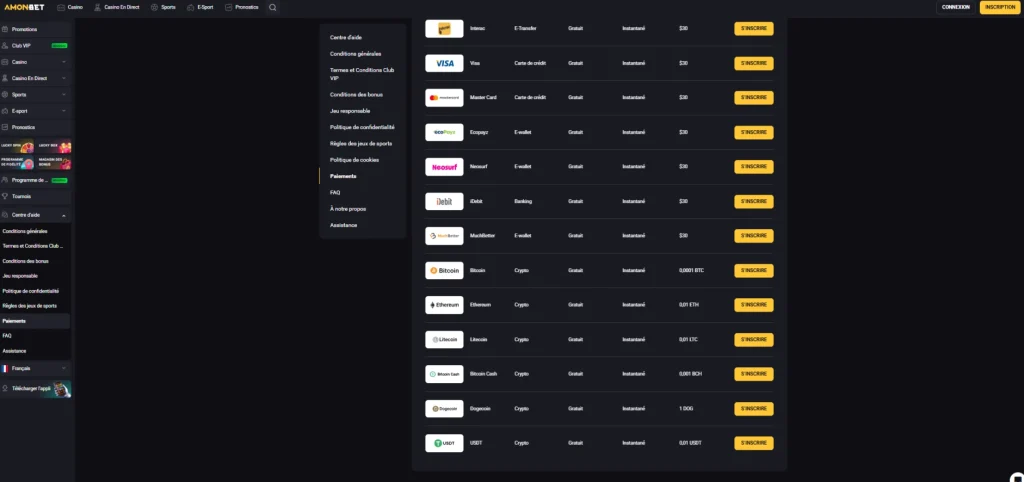Click S'INSCRIRE in the Interac row
The height and width of the screenshot is (482, 1024).
coord(754,29)
